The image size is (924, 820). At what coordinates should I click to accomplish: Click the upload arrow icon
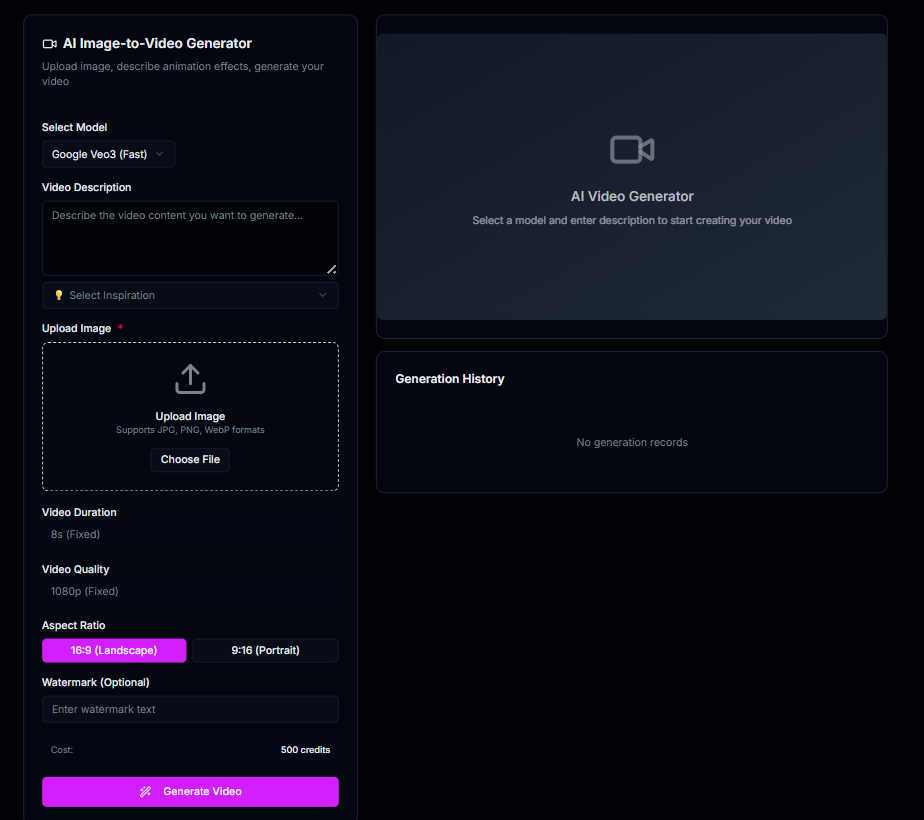(x=190, y=379)
